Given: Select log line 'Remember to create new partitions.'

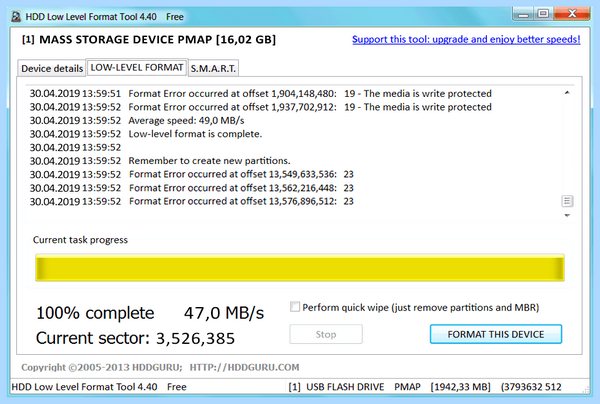Looking at the screenshot, I should point(160,161).
